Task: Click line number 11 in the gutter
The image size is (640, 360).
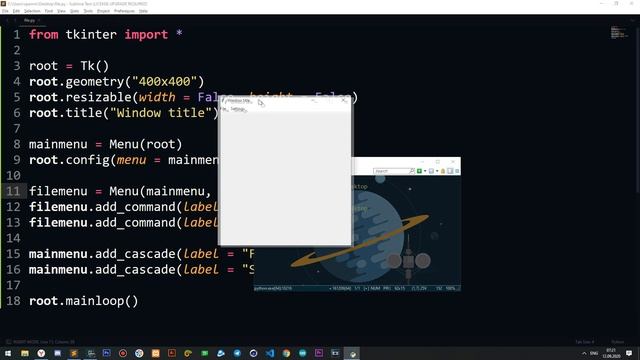Action: click(13, 191)
